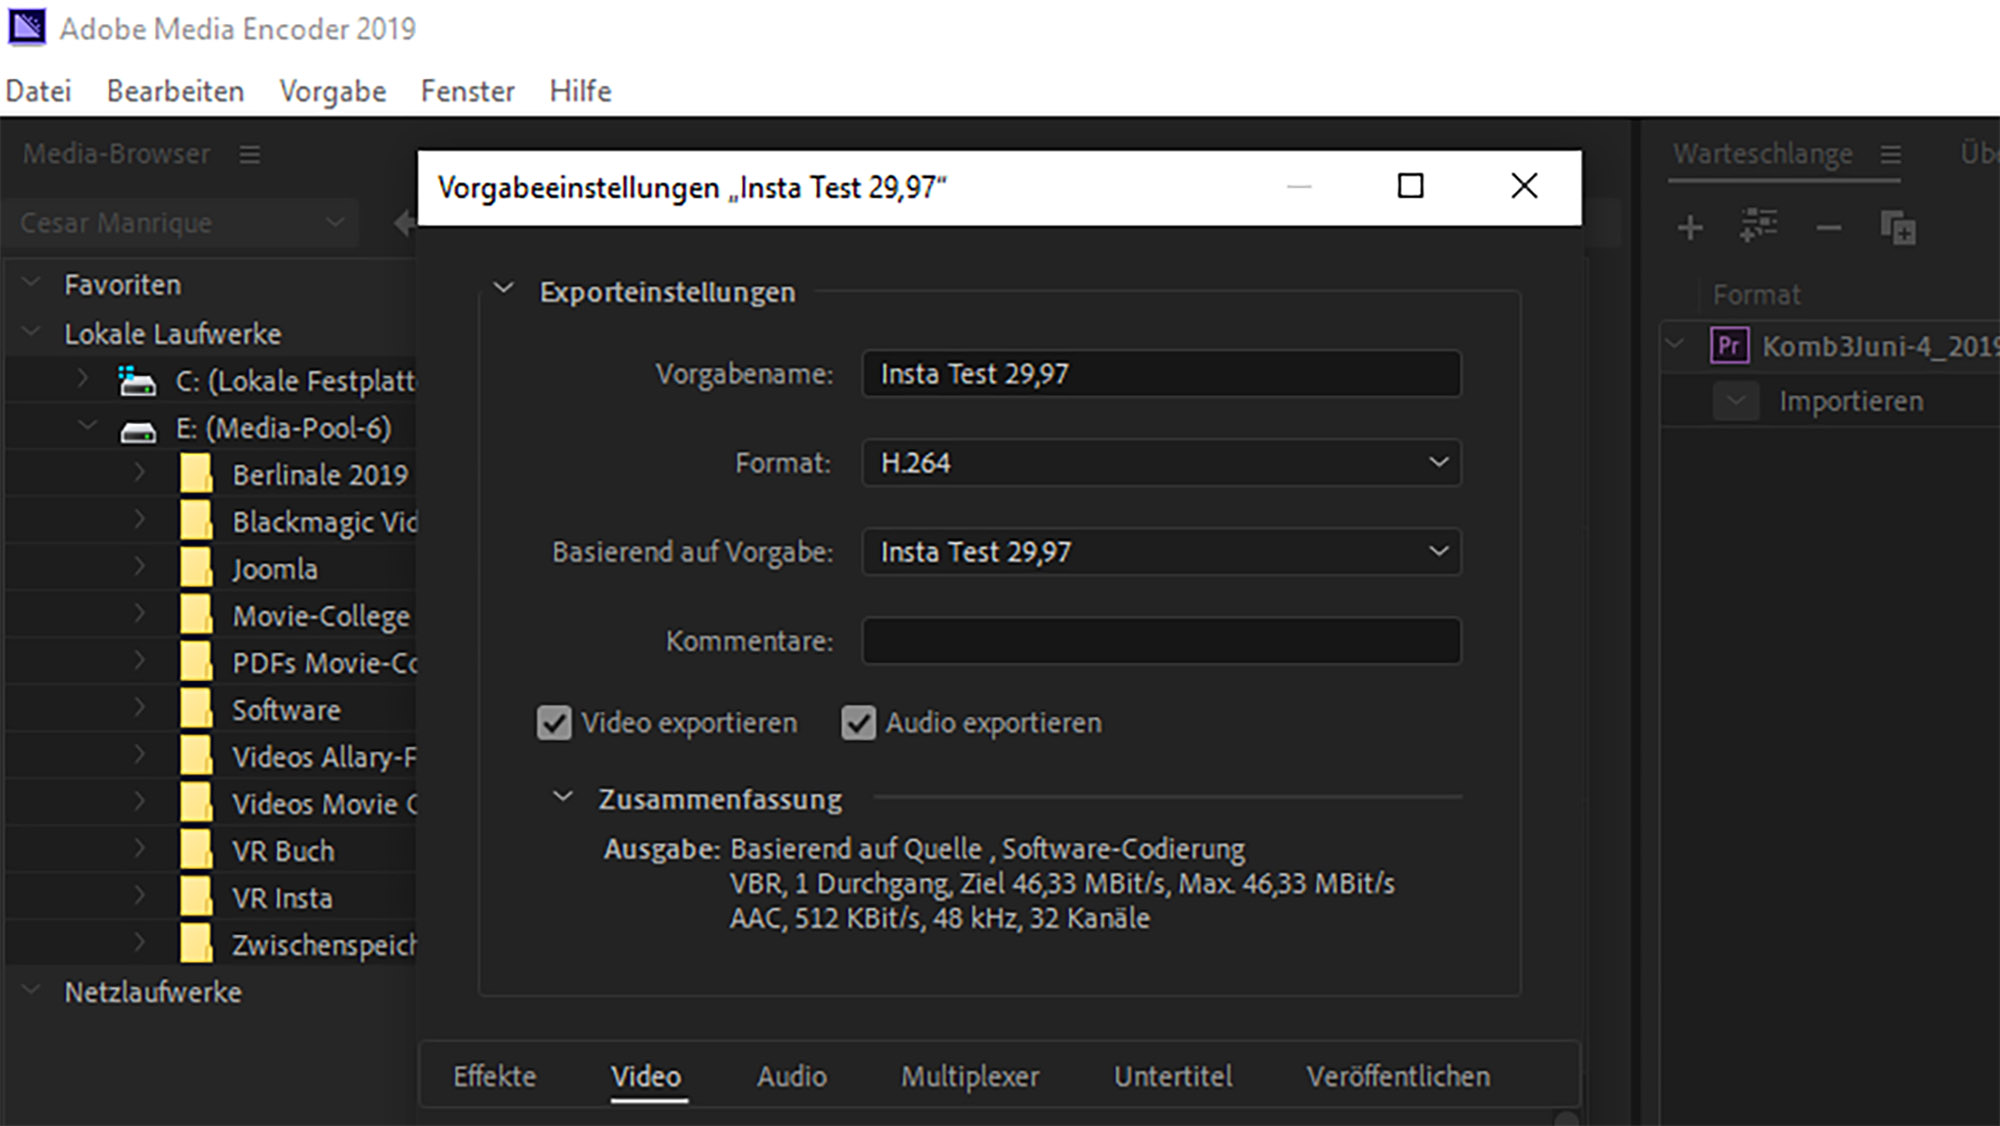Click the add output settings icon in queue

[1758, 226]
